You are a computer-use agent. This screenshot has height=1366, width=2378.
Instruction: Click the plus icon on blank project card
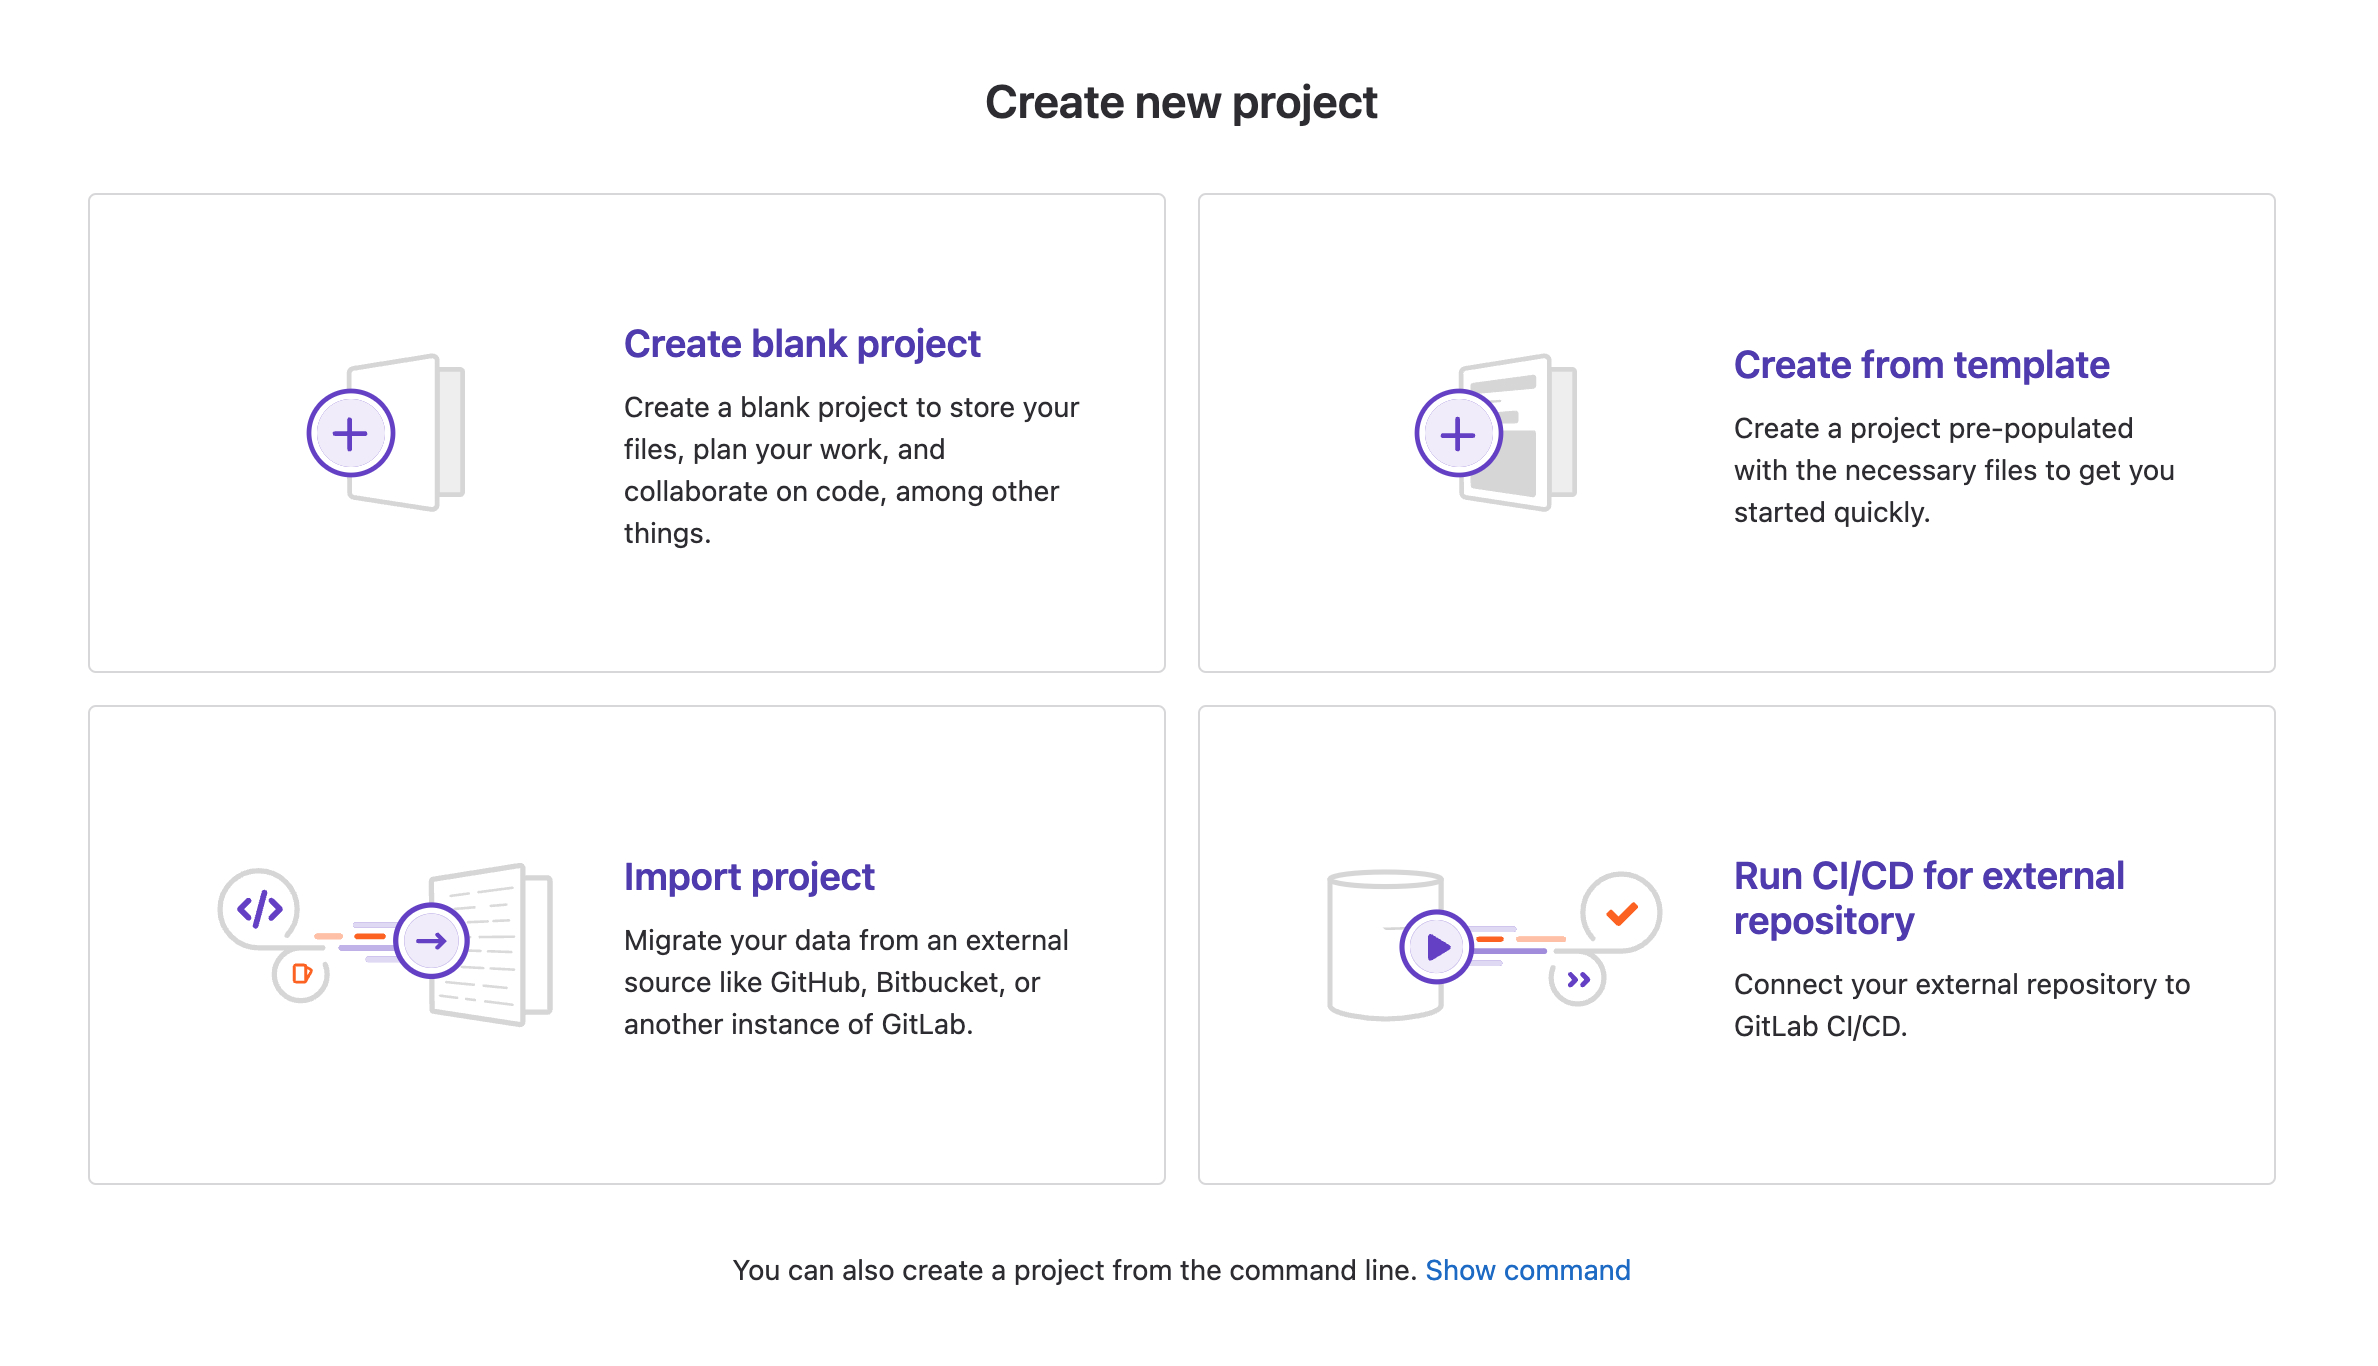[x=349, y=432]
